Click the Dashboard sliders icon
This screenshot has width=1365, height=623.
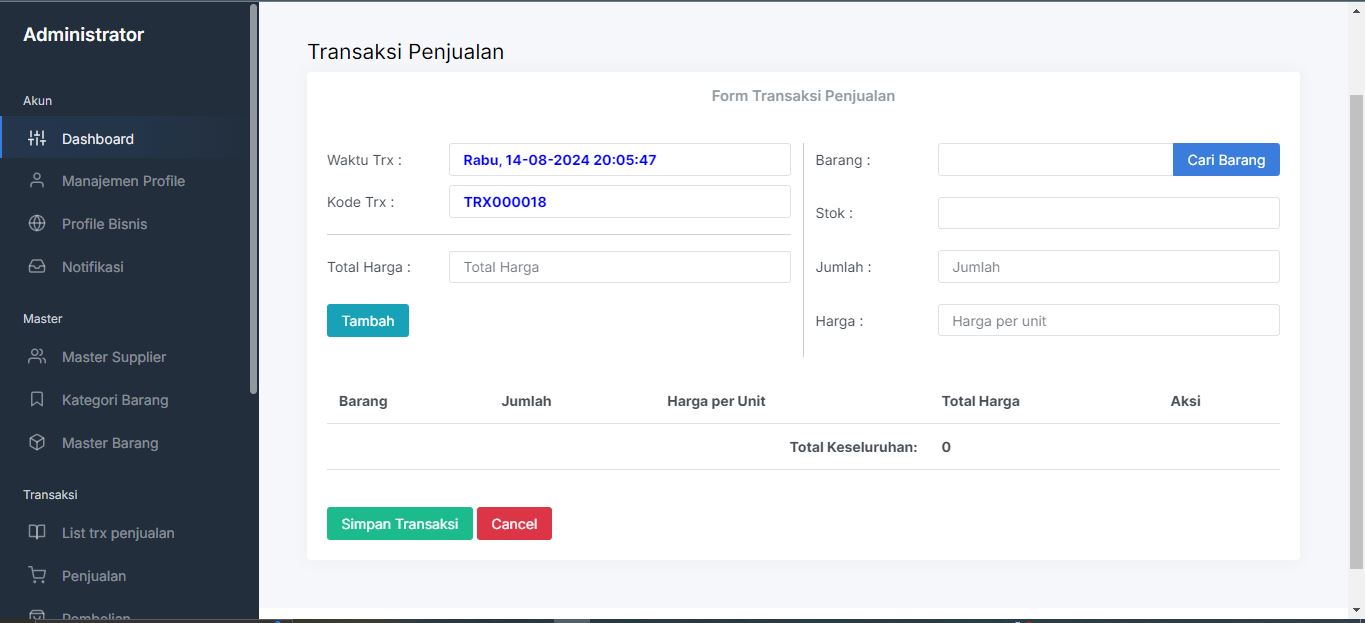(x=37, y=139)
